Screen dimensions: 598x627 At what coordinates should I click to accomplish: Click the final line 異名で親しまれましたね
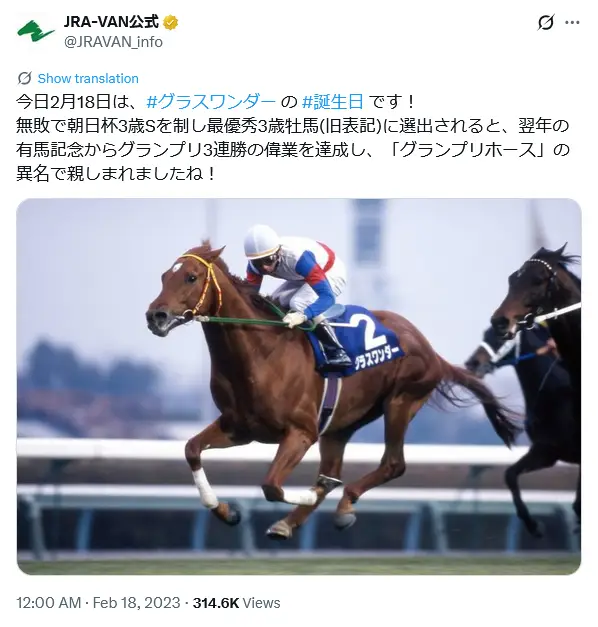[116, 174]
